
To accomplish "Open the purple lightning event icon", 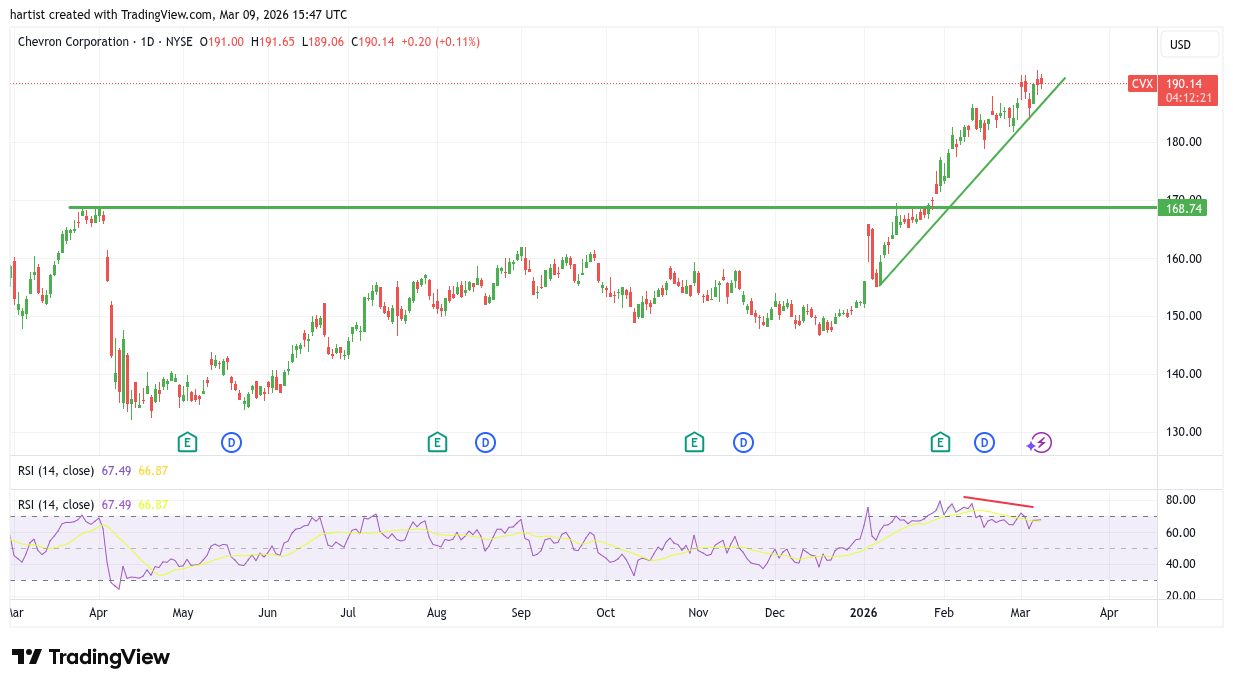I will [x=1041, y=442].
